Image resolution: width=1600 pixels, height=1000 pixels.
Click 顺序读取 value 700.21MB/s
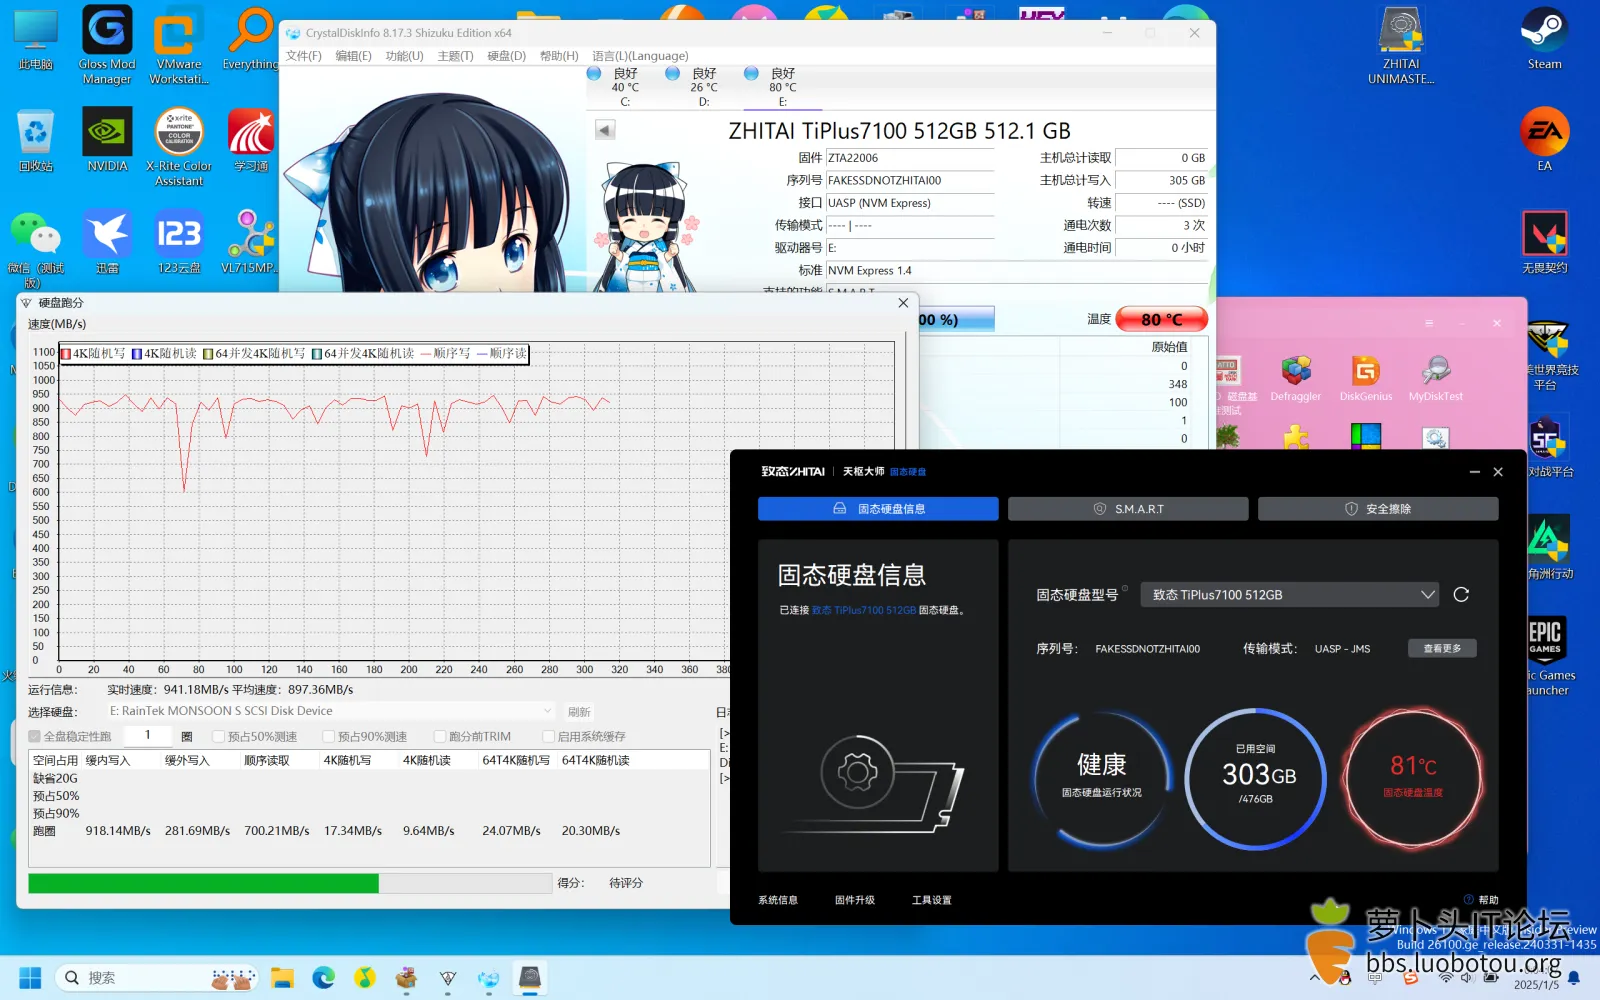(x=277, y=831)
